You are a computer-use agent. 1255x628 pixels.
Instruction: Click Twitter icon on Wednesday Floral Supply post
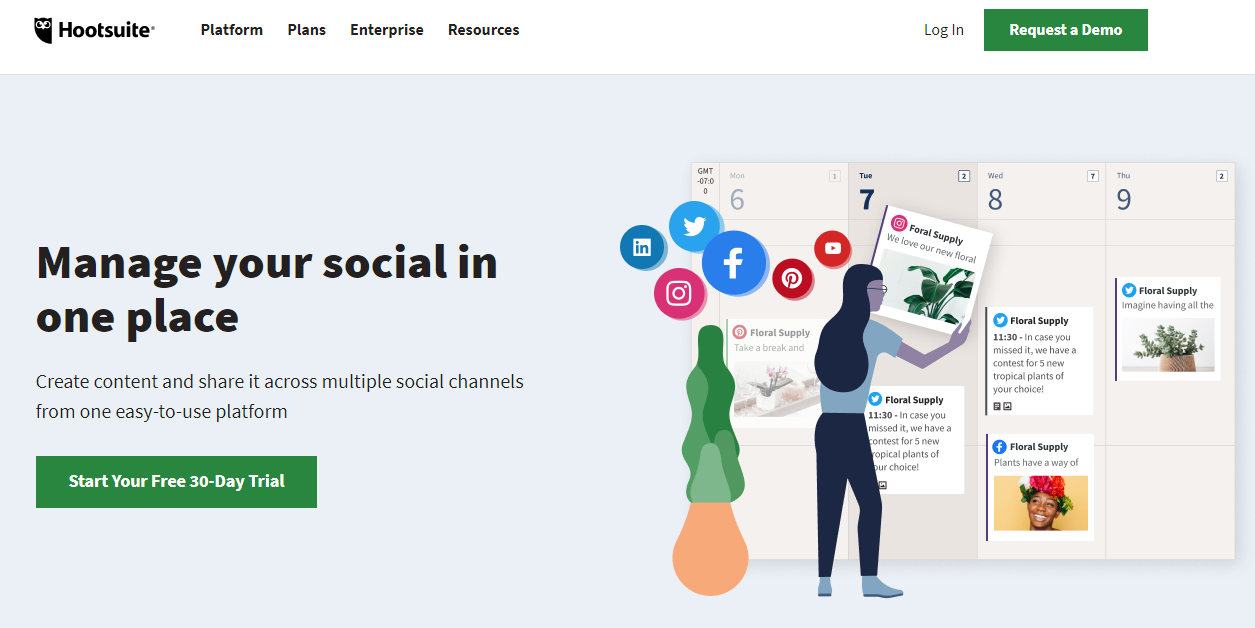(x=1000, y=321)
